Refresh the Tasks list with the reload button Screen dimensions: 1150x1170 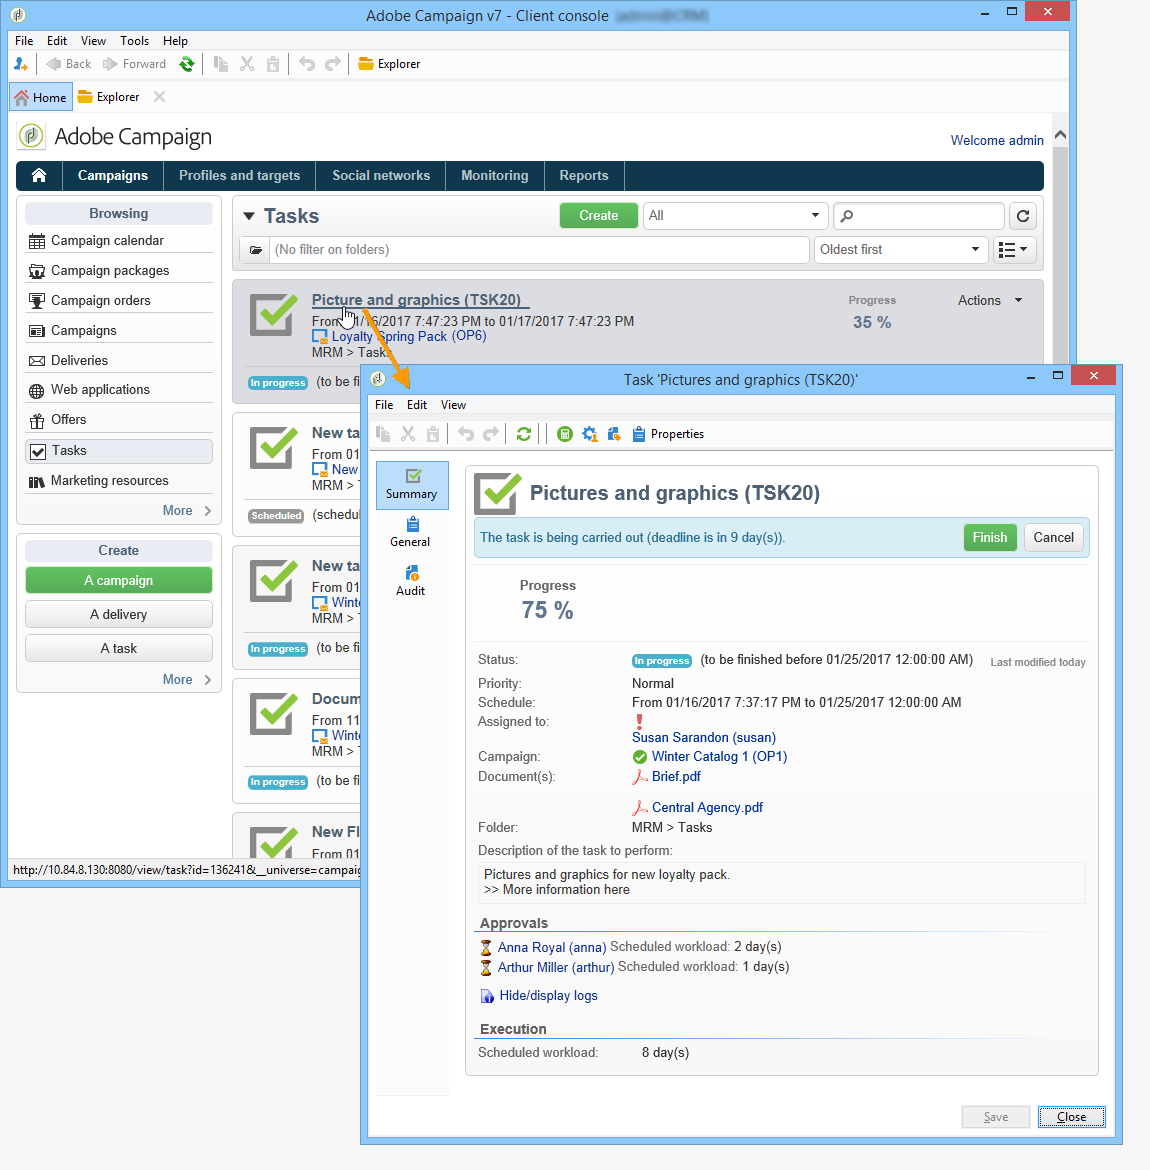point(1022,216)
